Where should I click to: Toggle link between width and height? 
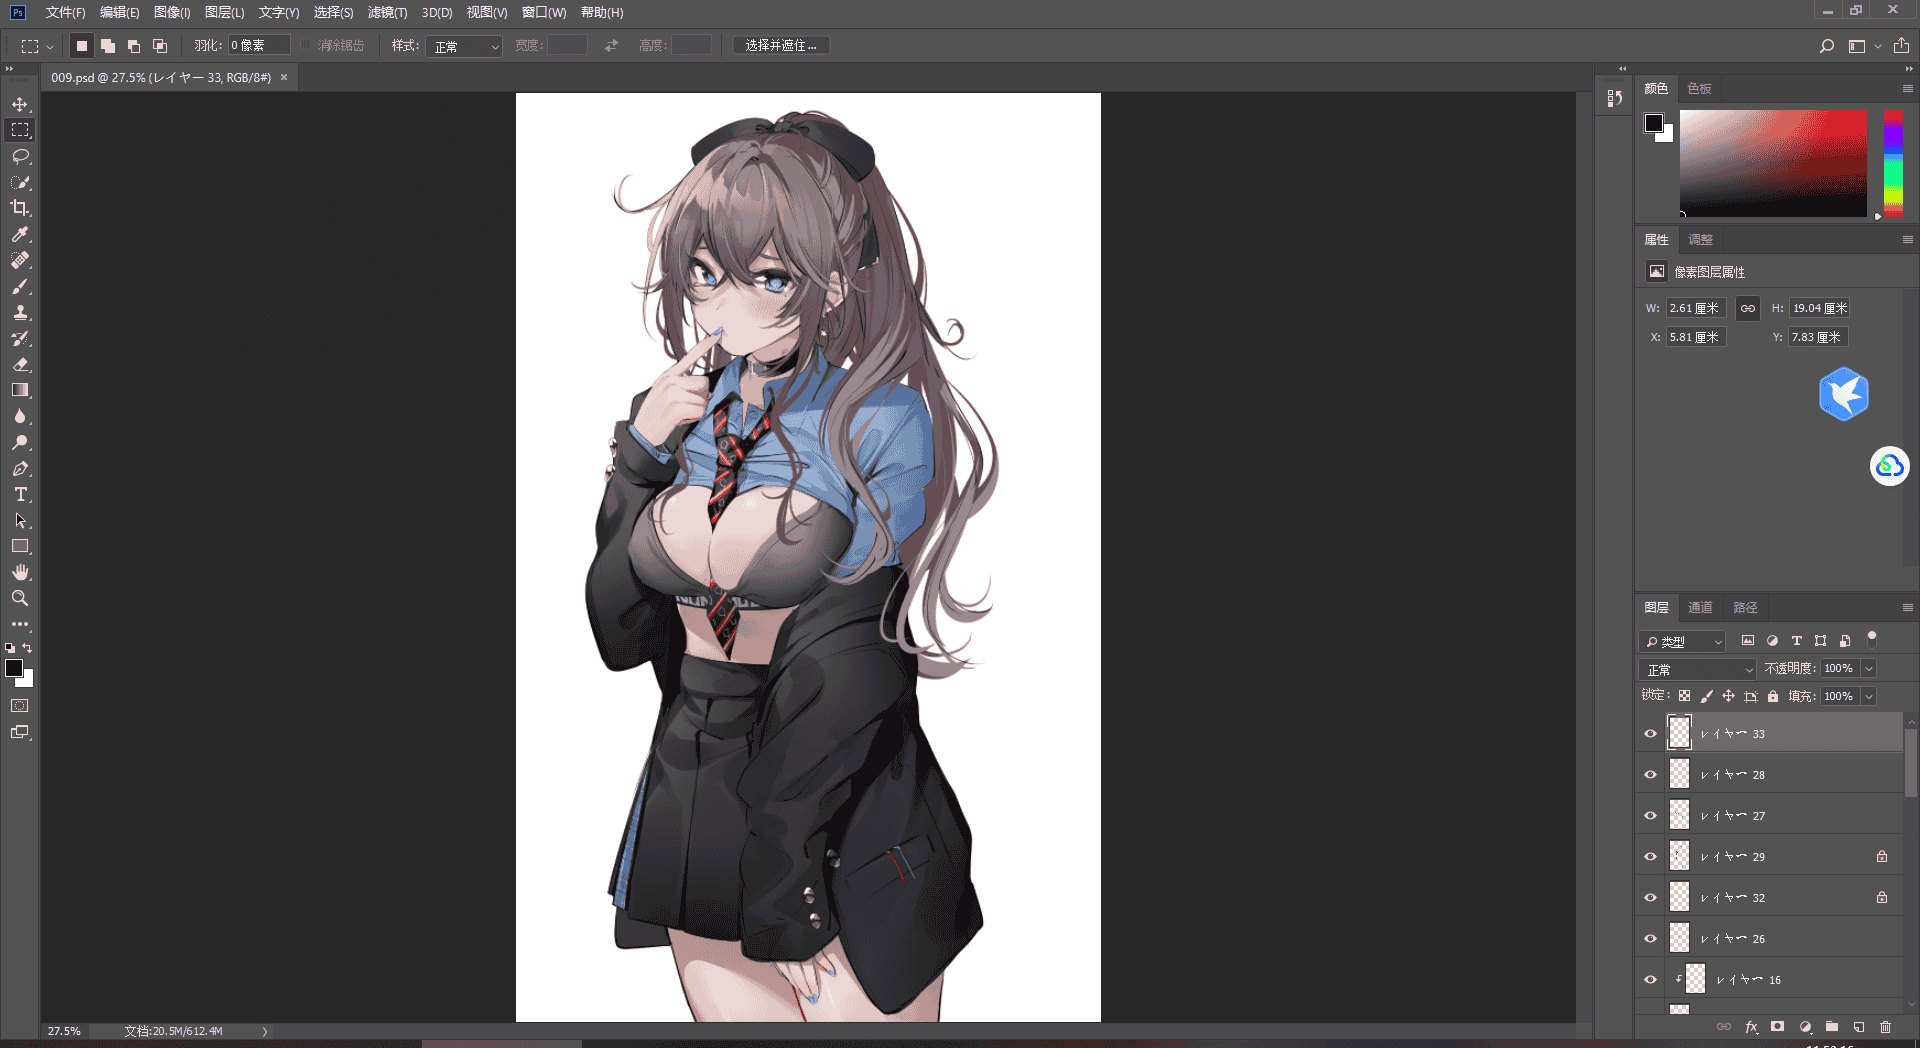(1747, 308)
